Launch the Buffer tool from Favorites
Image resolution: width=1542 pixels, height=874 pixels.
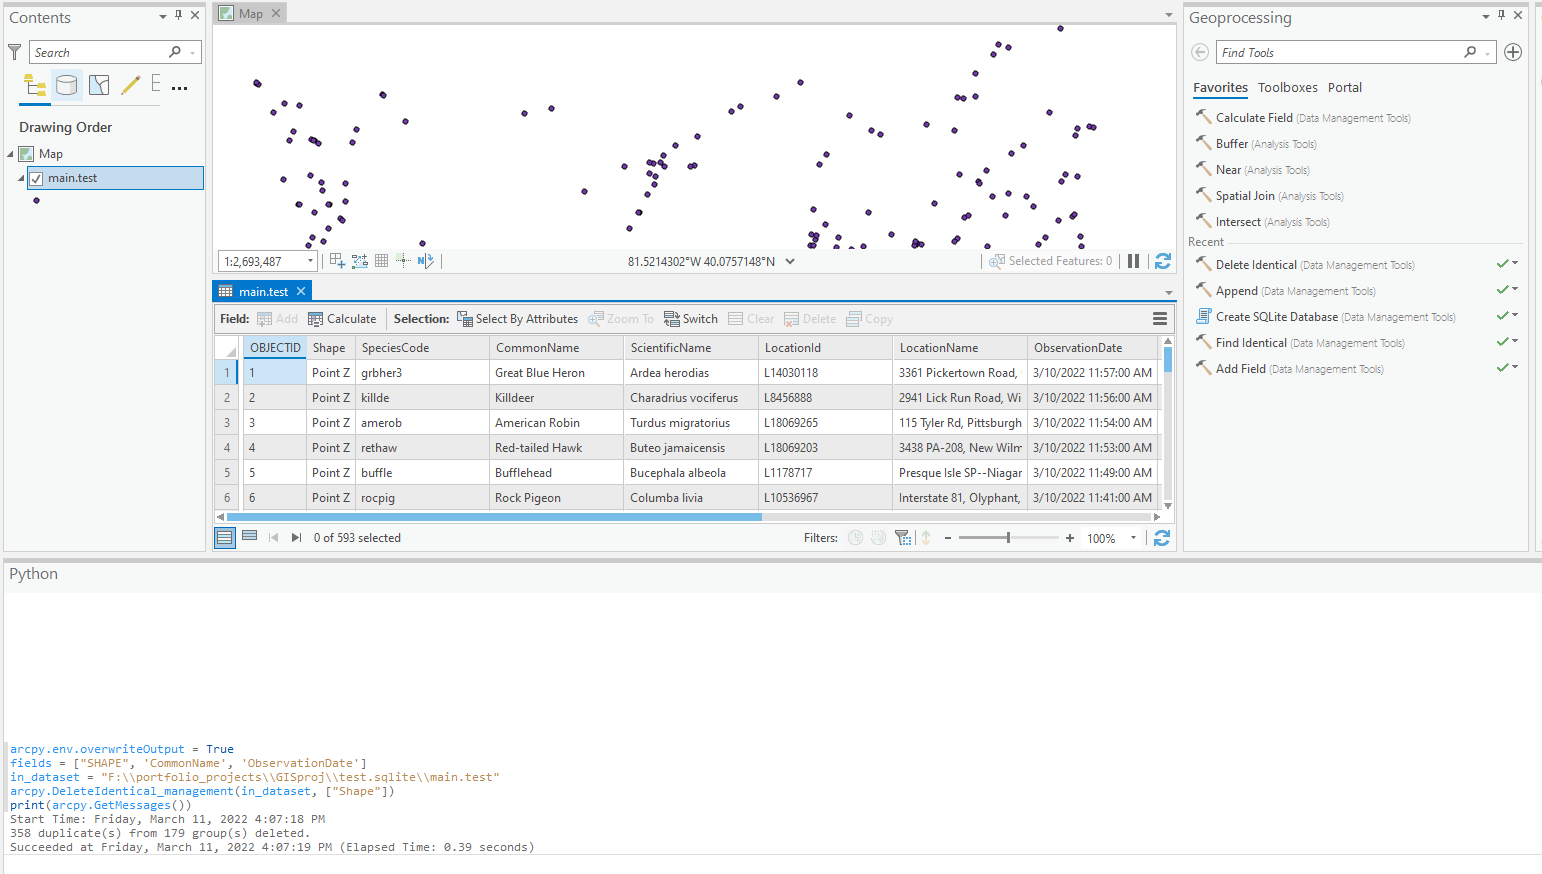tap(1231, 143)
